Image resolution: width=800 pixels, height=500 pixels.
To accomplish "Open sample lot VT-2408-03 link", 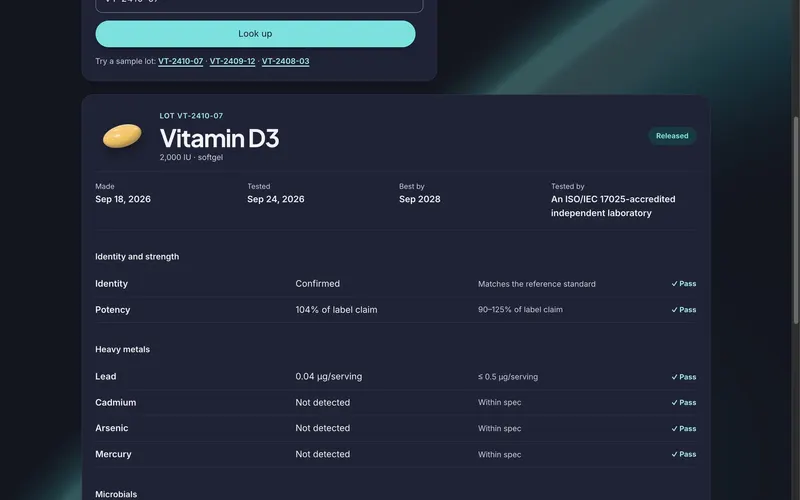I will (x=285, y=61).
